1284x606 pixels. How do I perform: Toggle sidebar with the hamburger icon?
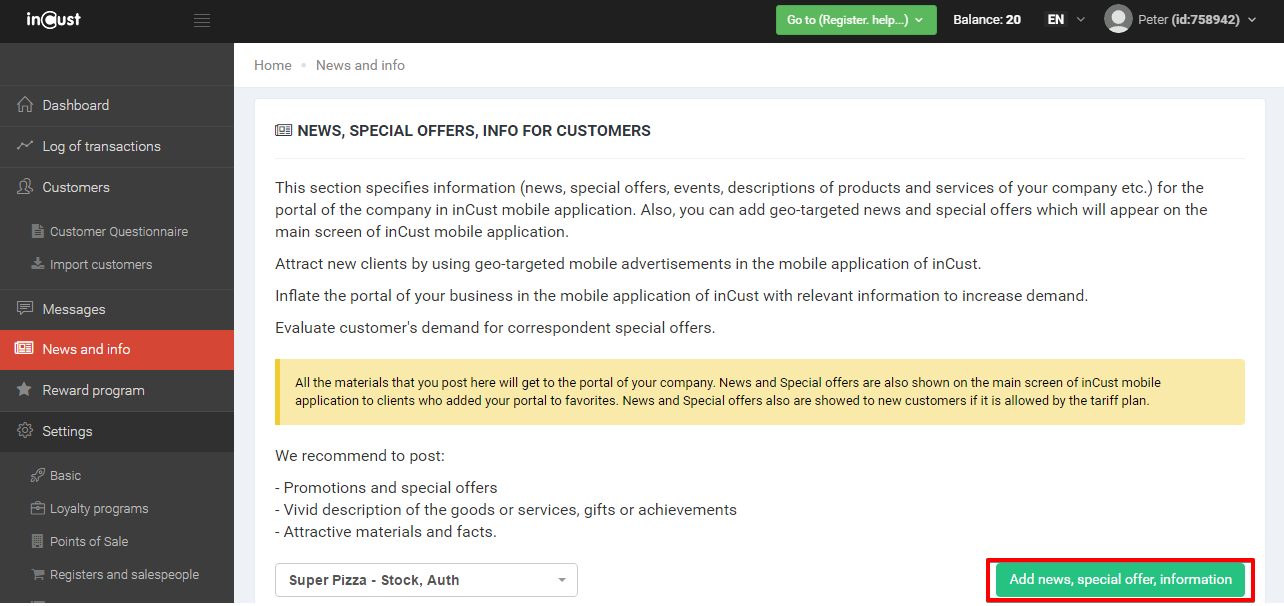[202, 20]
